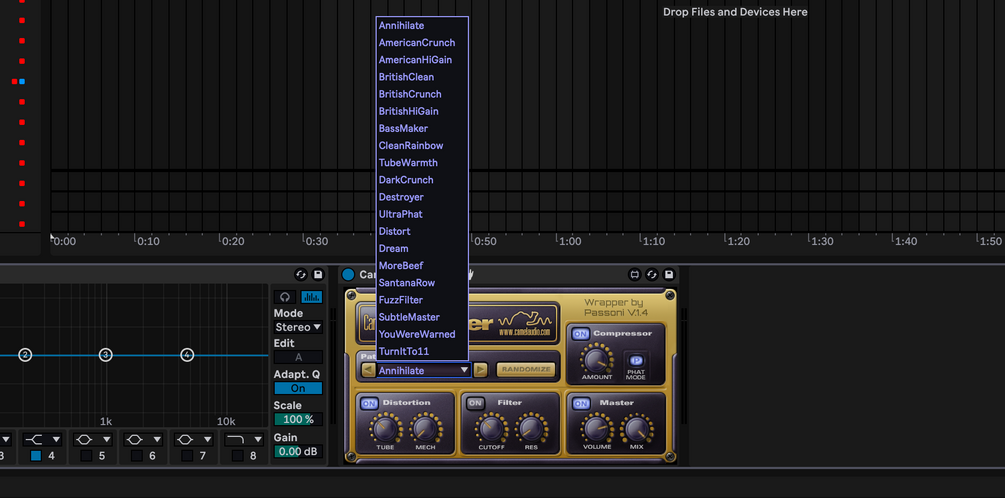Click the 1:00 timeline ruler marker
The width and height of the screenshot is (1005, 498).
click(570, 242)
